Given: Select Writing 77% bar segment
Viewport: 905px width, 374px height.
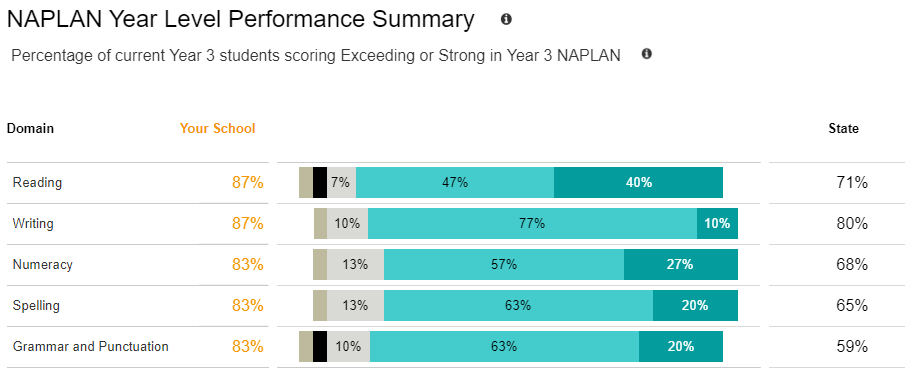Looking at the screenshot, I should coord(532,223).
